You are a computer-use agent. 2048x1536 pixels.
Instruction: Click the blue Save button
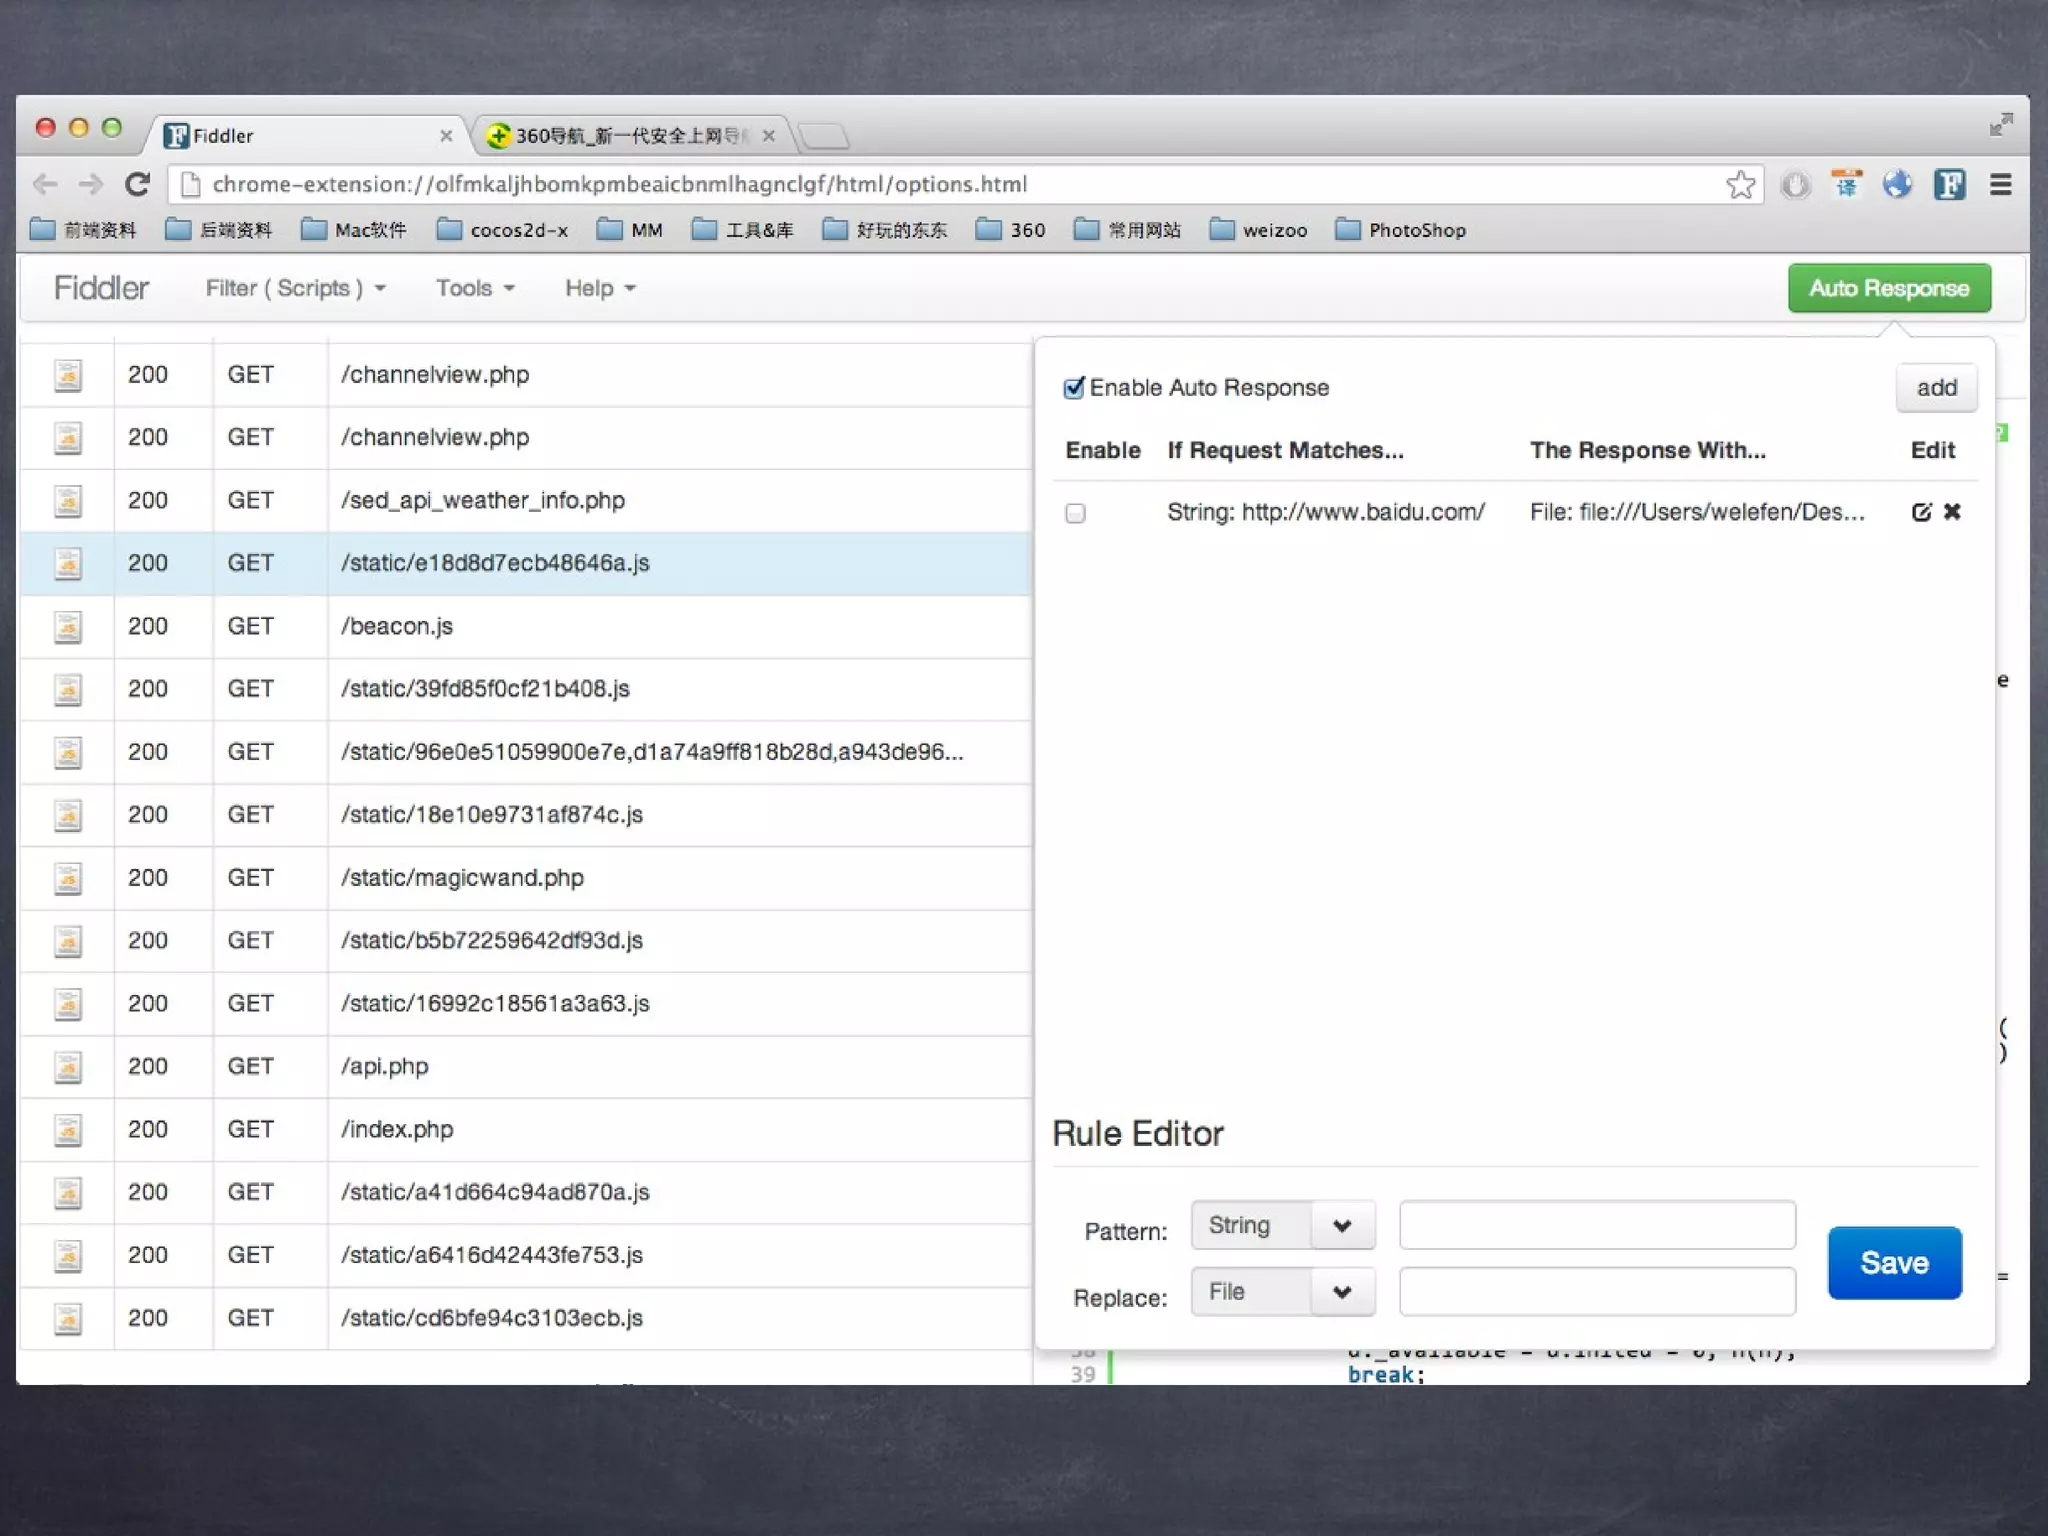(1894, 1263)
